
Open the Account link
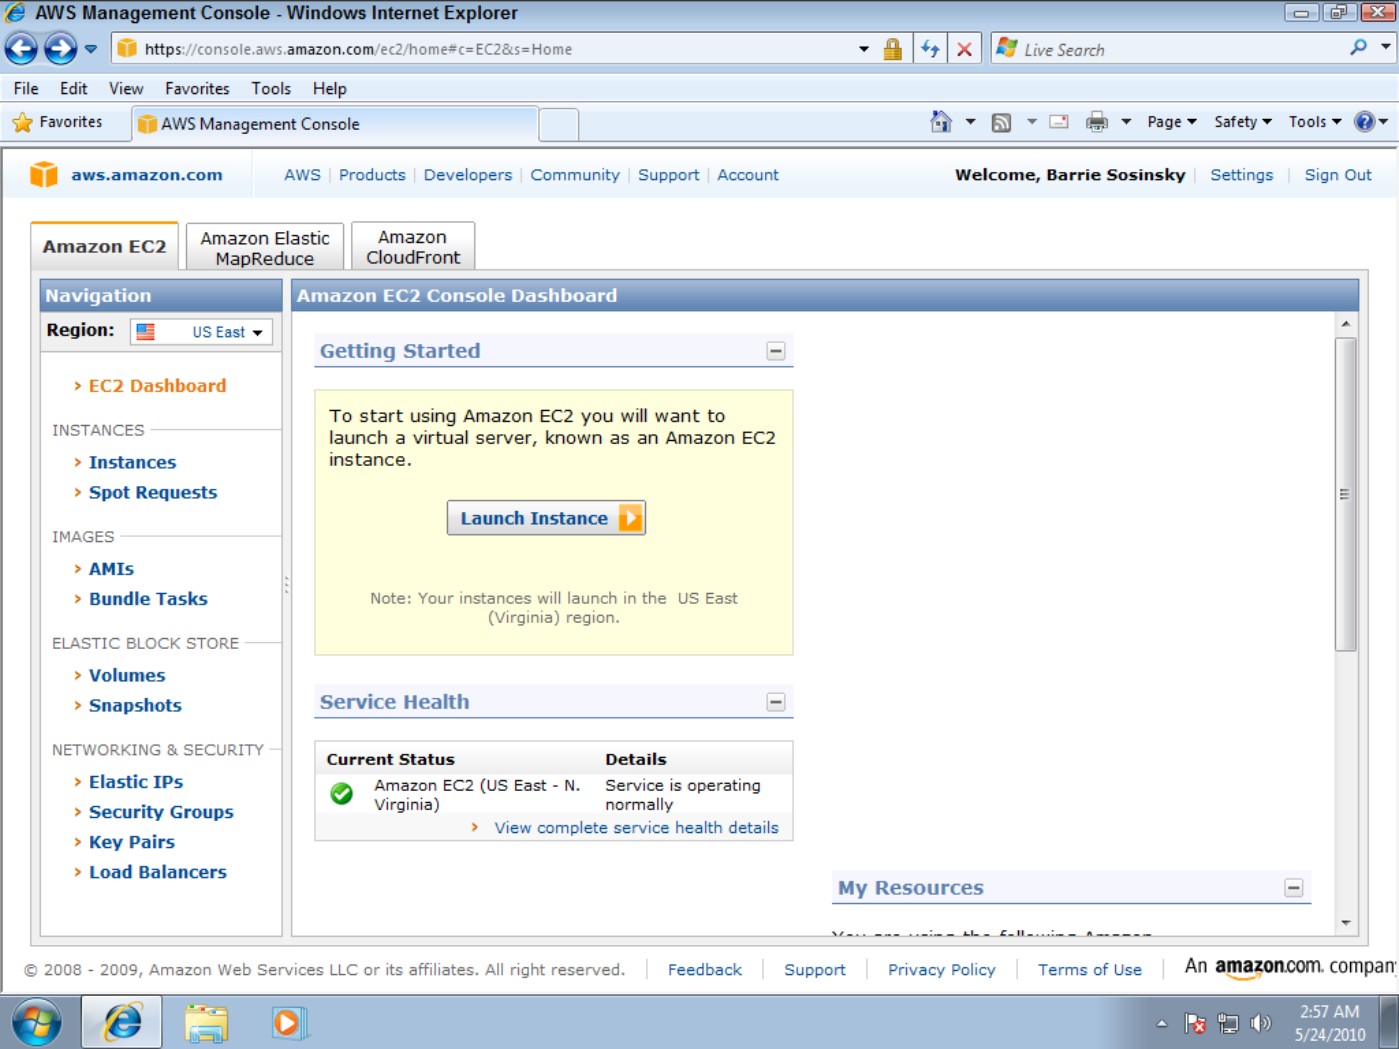748,175
